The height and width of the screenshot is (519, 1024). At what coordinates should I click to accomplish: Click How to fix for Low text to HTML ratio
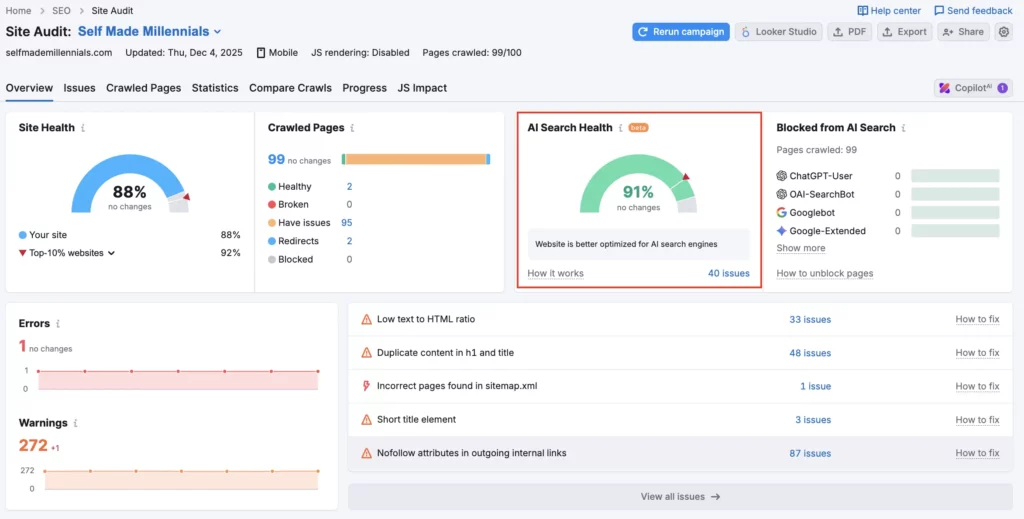(977, 319)
